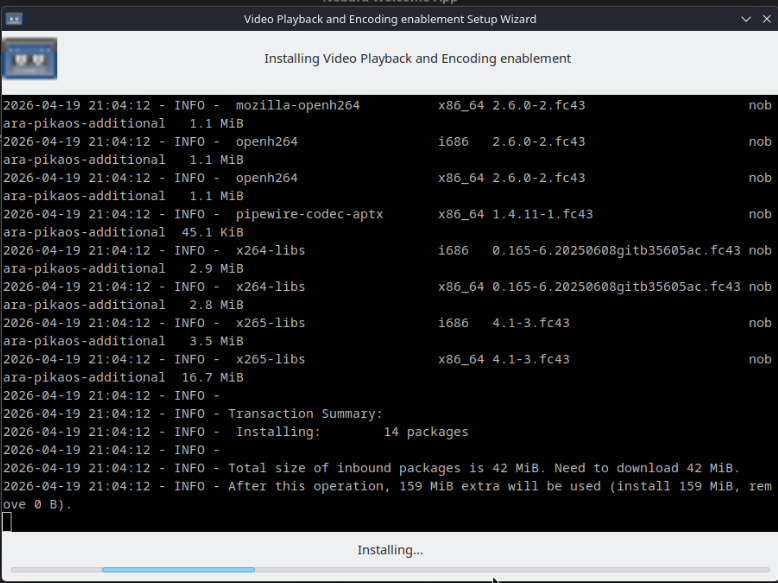This screenshot has width=778, height=583.
Task: Click the terminal cursor block at the bottom
Action: coord(7,521)
